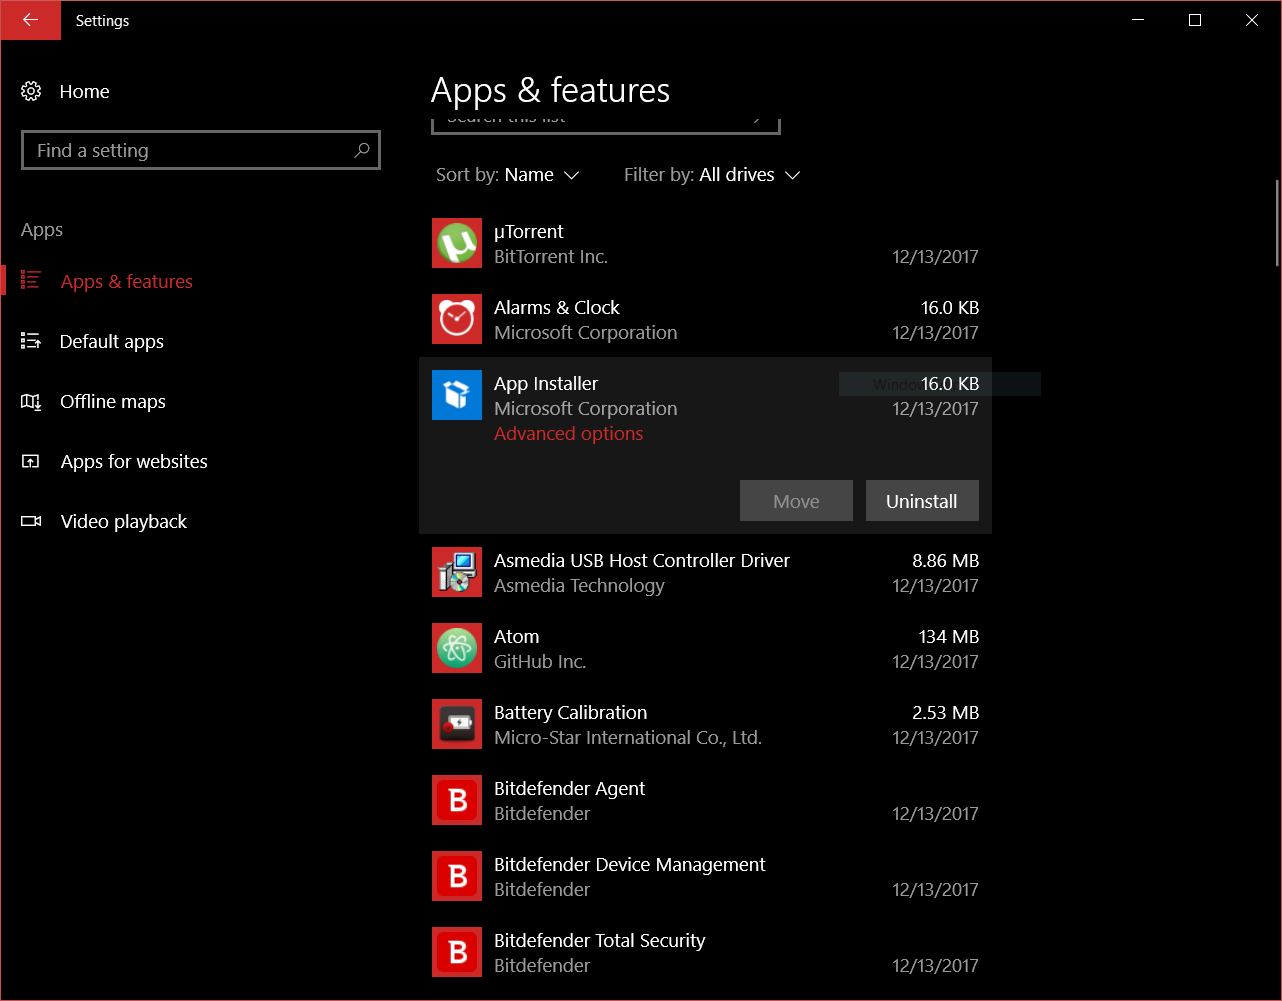Click the Apps & features page heading

click(x=551, y=91)
